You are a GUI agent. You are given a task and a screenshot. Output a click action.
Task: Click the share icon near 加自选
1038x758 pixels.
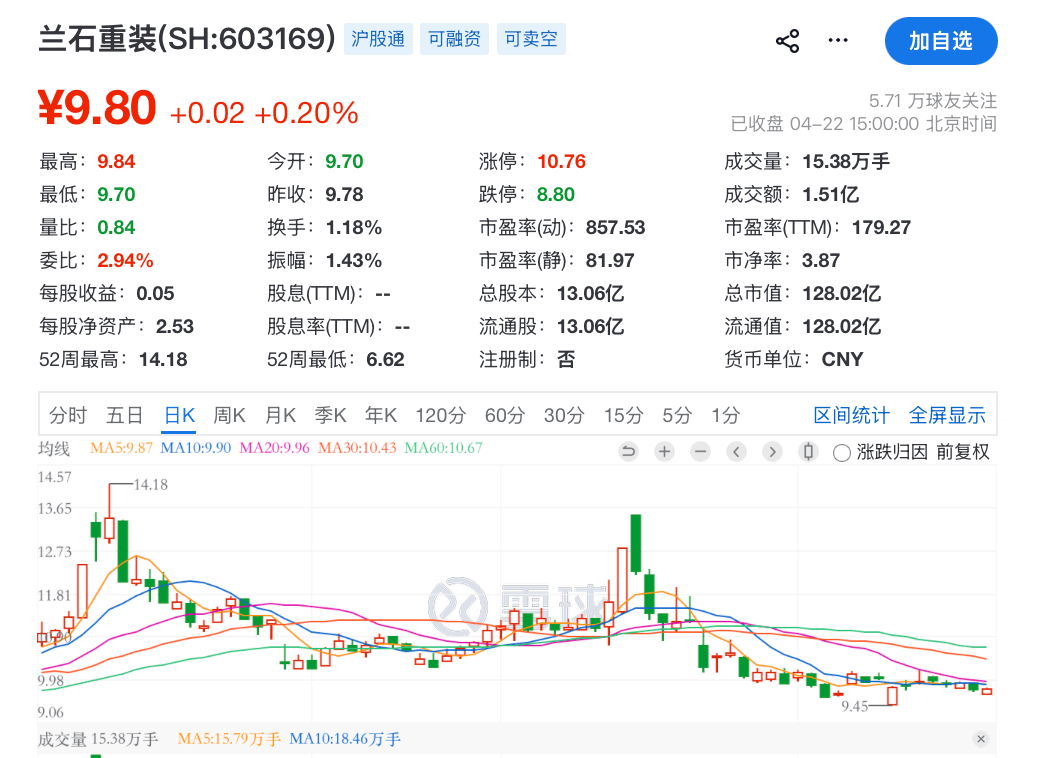pyautogui.click(x=787, y=41)
